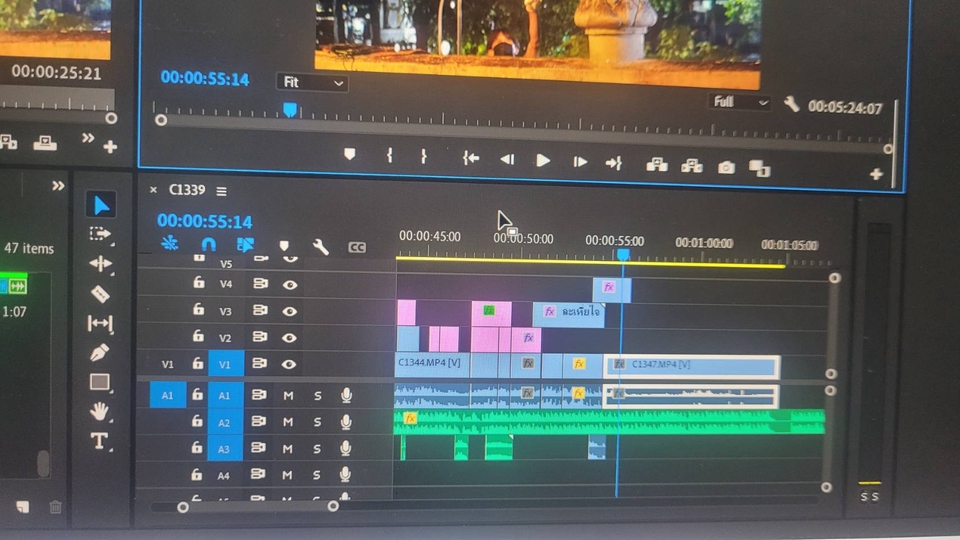Open the Fit zoom level dropdown

[x=312, y=83]
